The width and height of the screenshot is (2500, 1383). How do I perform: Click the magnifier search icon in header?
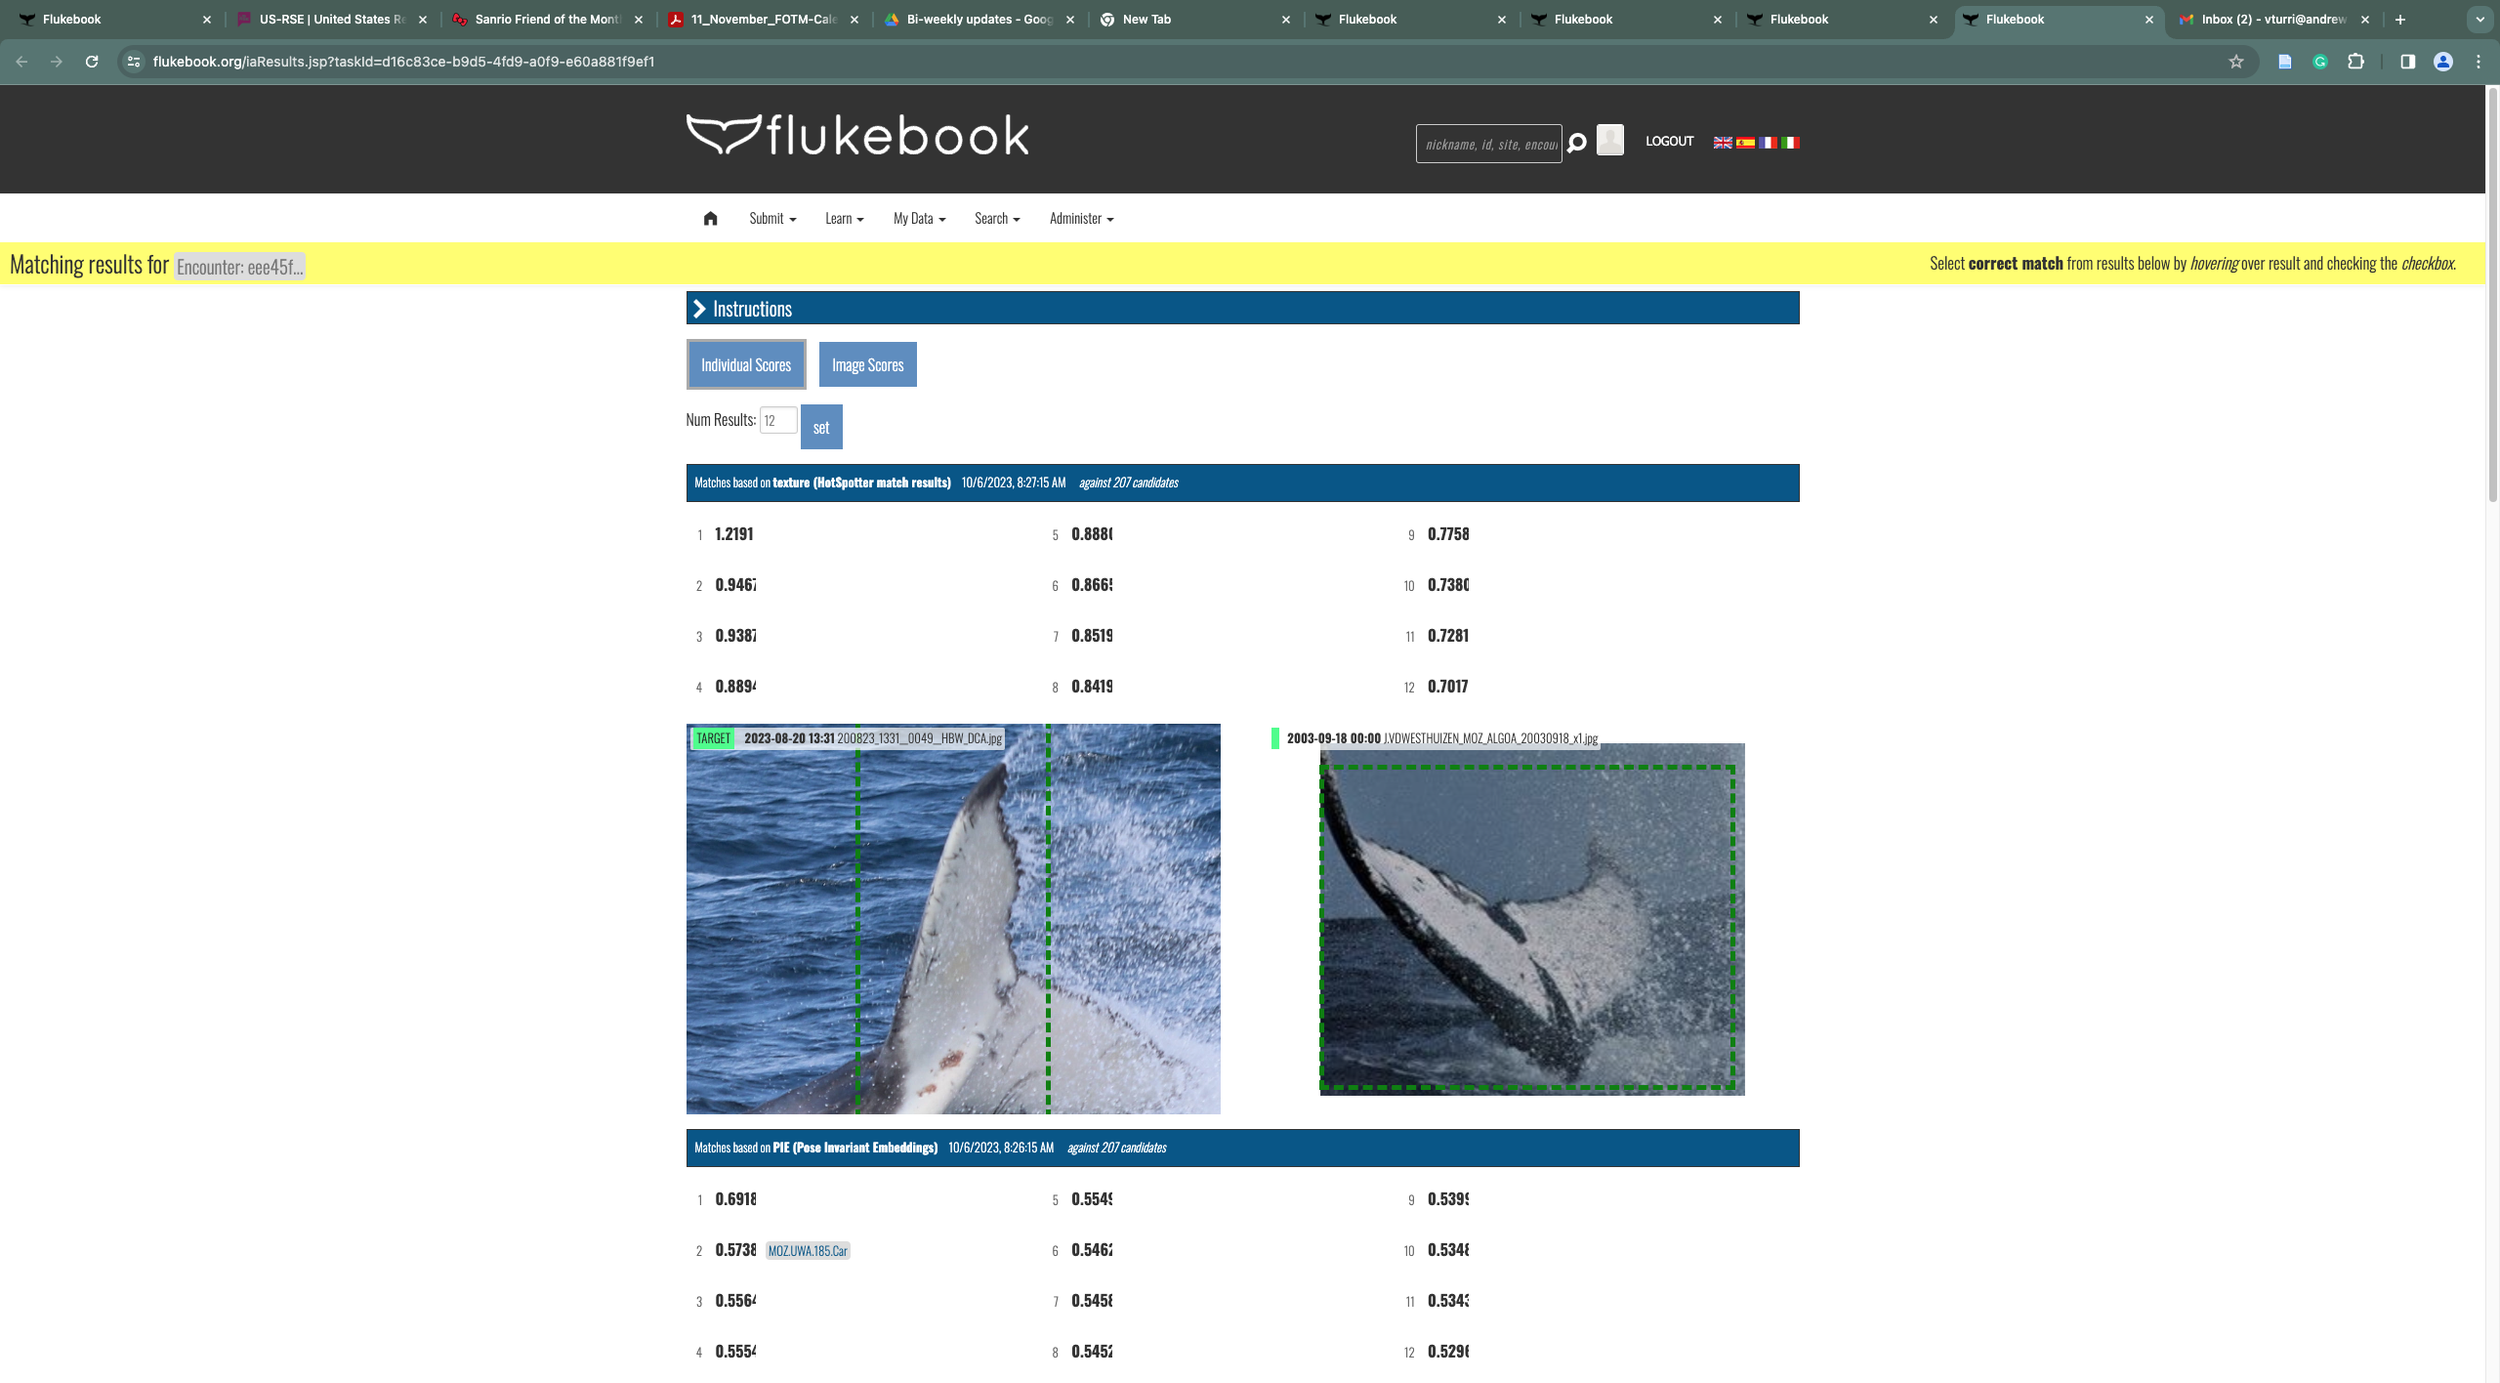tap(1577, 143)
